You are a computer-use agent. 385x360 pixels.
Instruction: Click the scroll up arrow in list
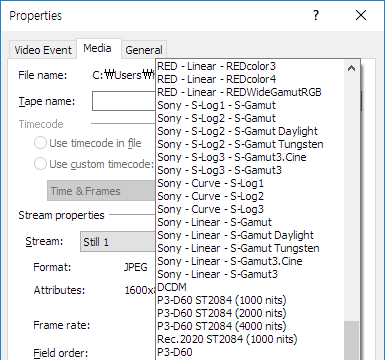(351, 68)
